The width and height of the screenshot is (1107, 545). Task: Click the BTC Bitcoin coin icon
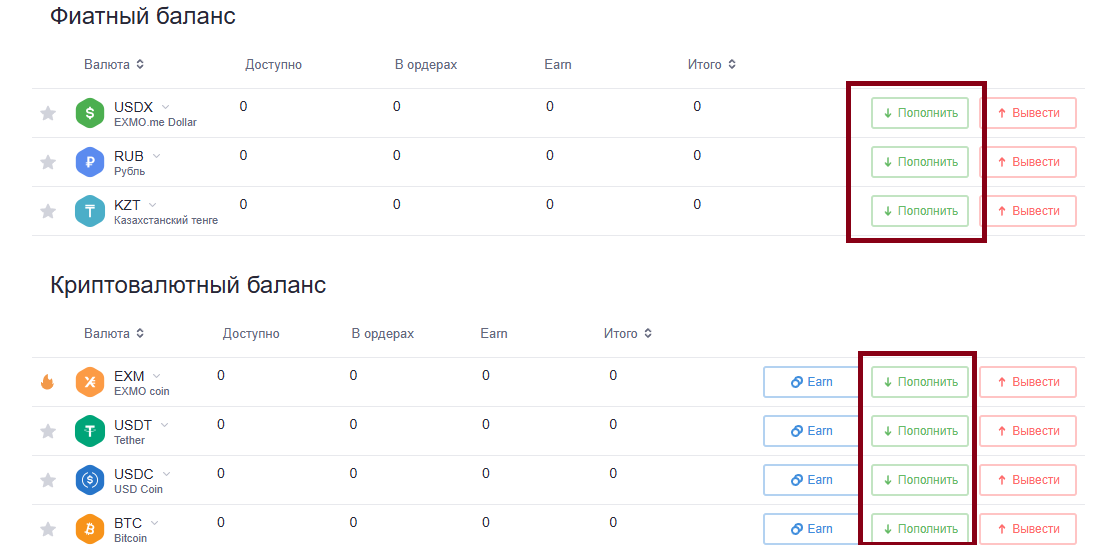90,529
